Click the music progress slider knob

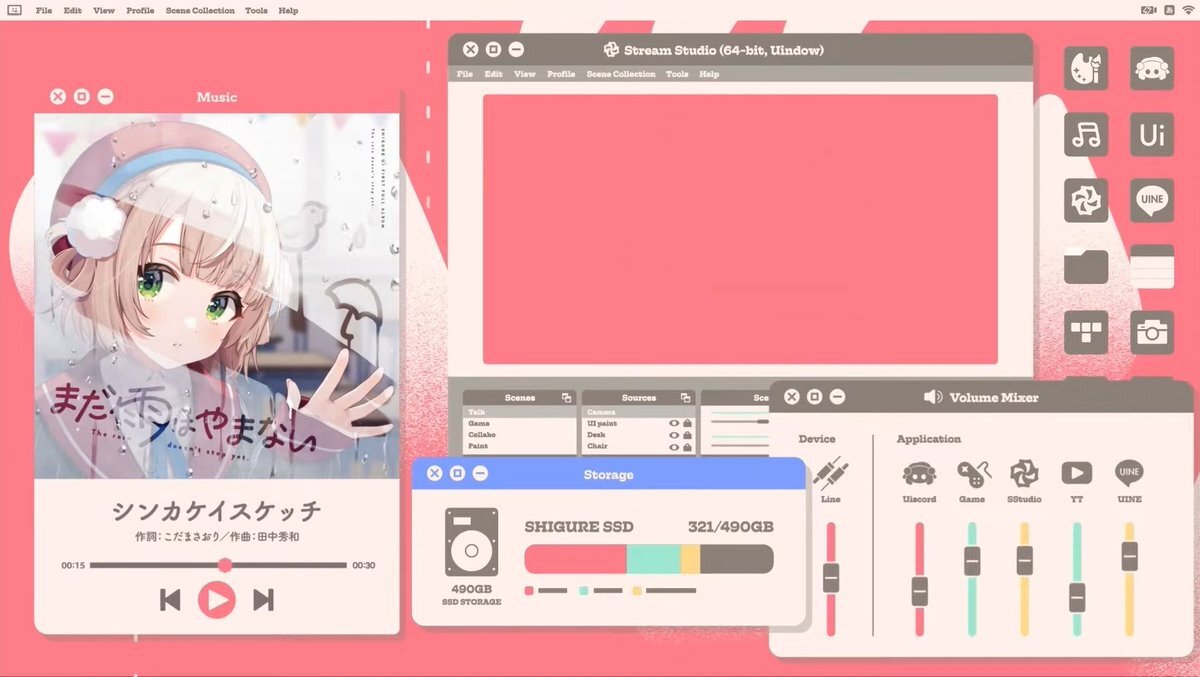(225, 565)
